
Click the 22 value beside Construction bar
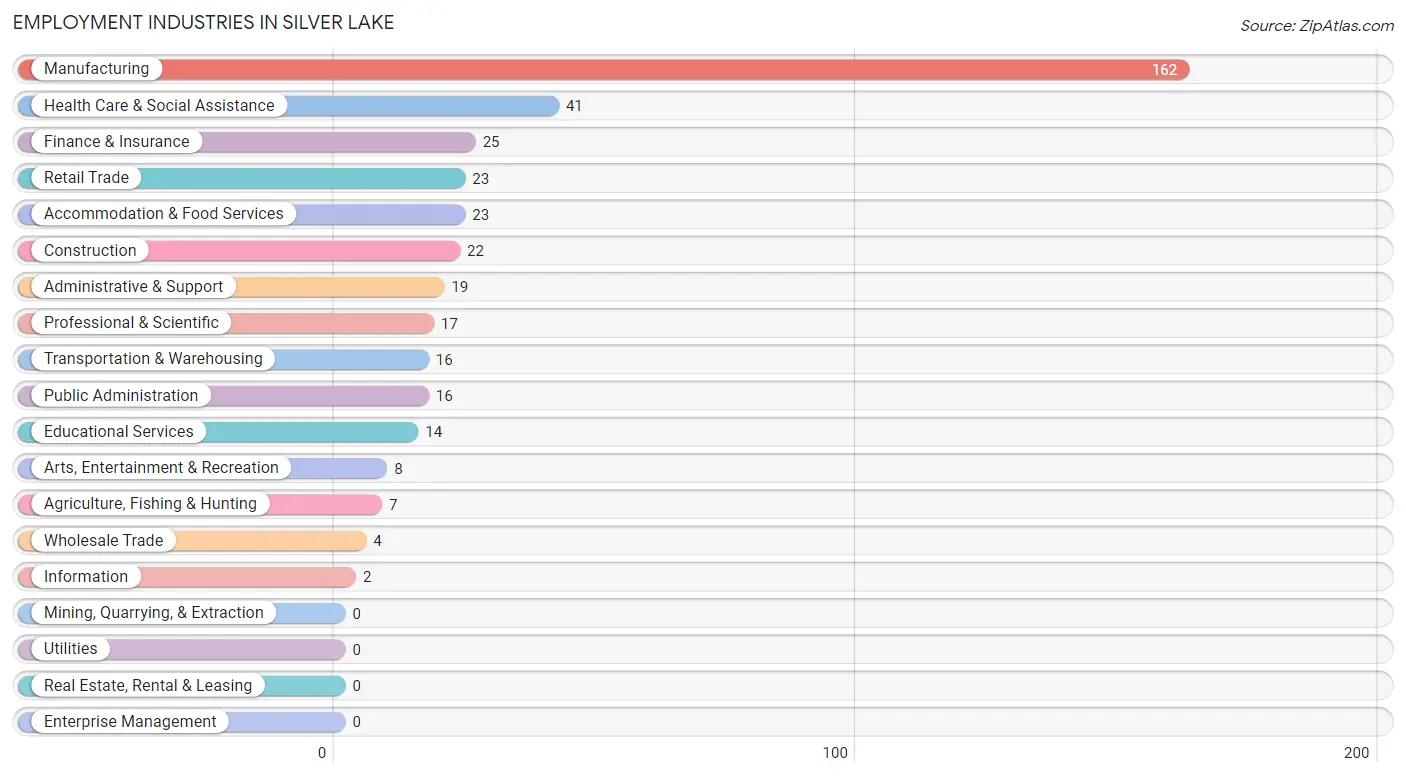point(475,251)
